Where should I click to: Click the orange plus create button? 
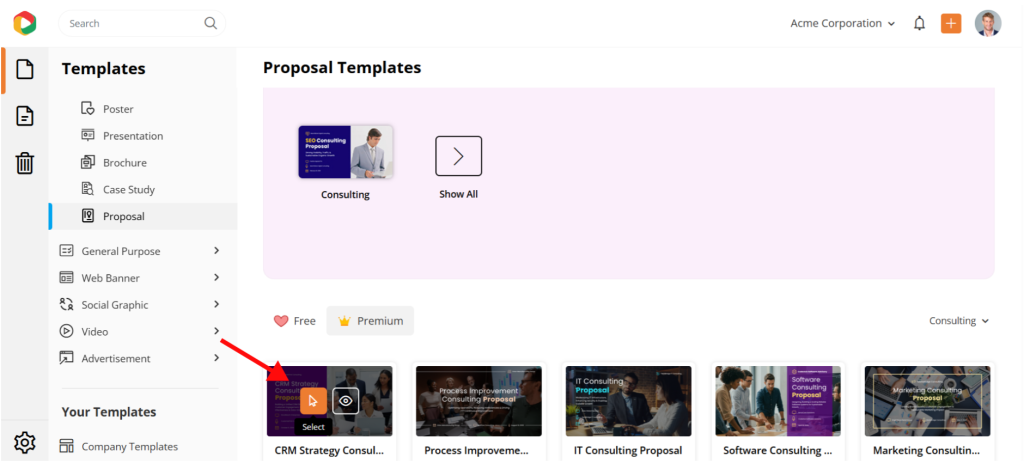(x=951, y=24)
